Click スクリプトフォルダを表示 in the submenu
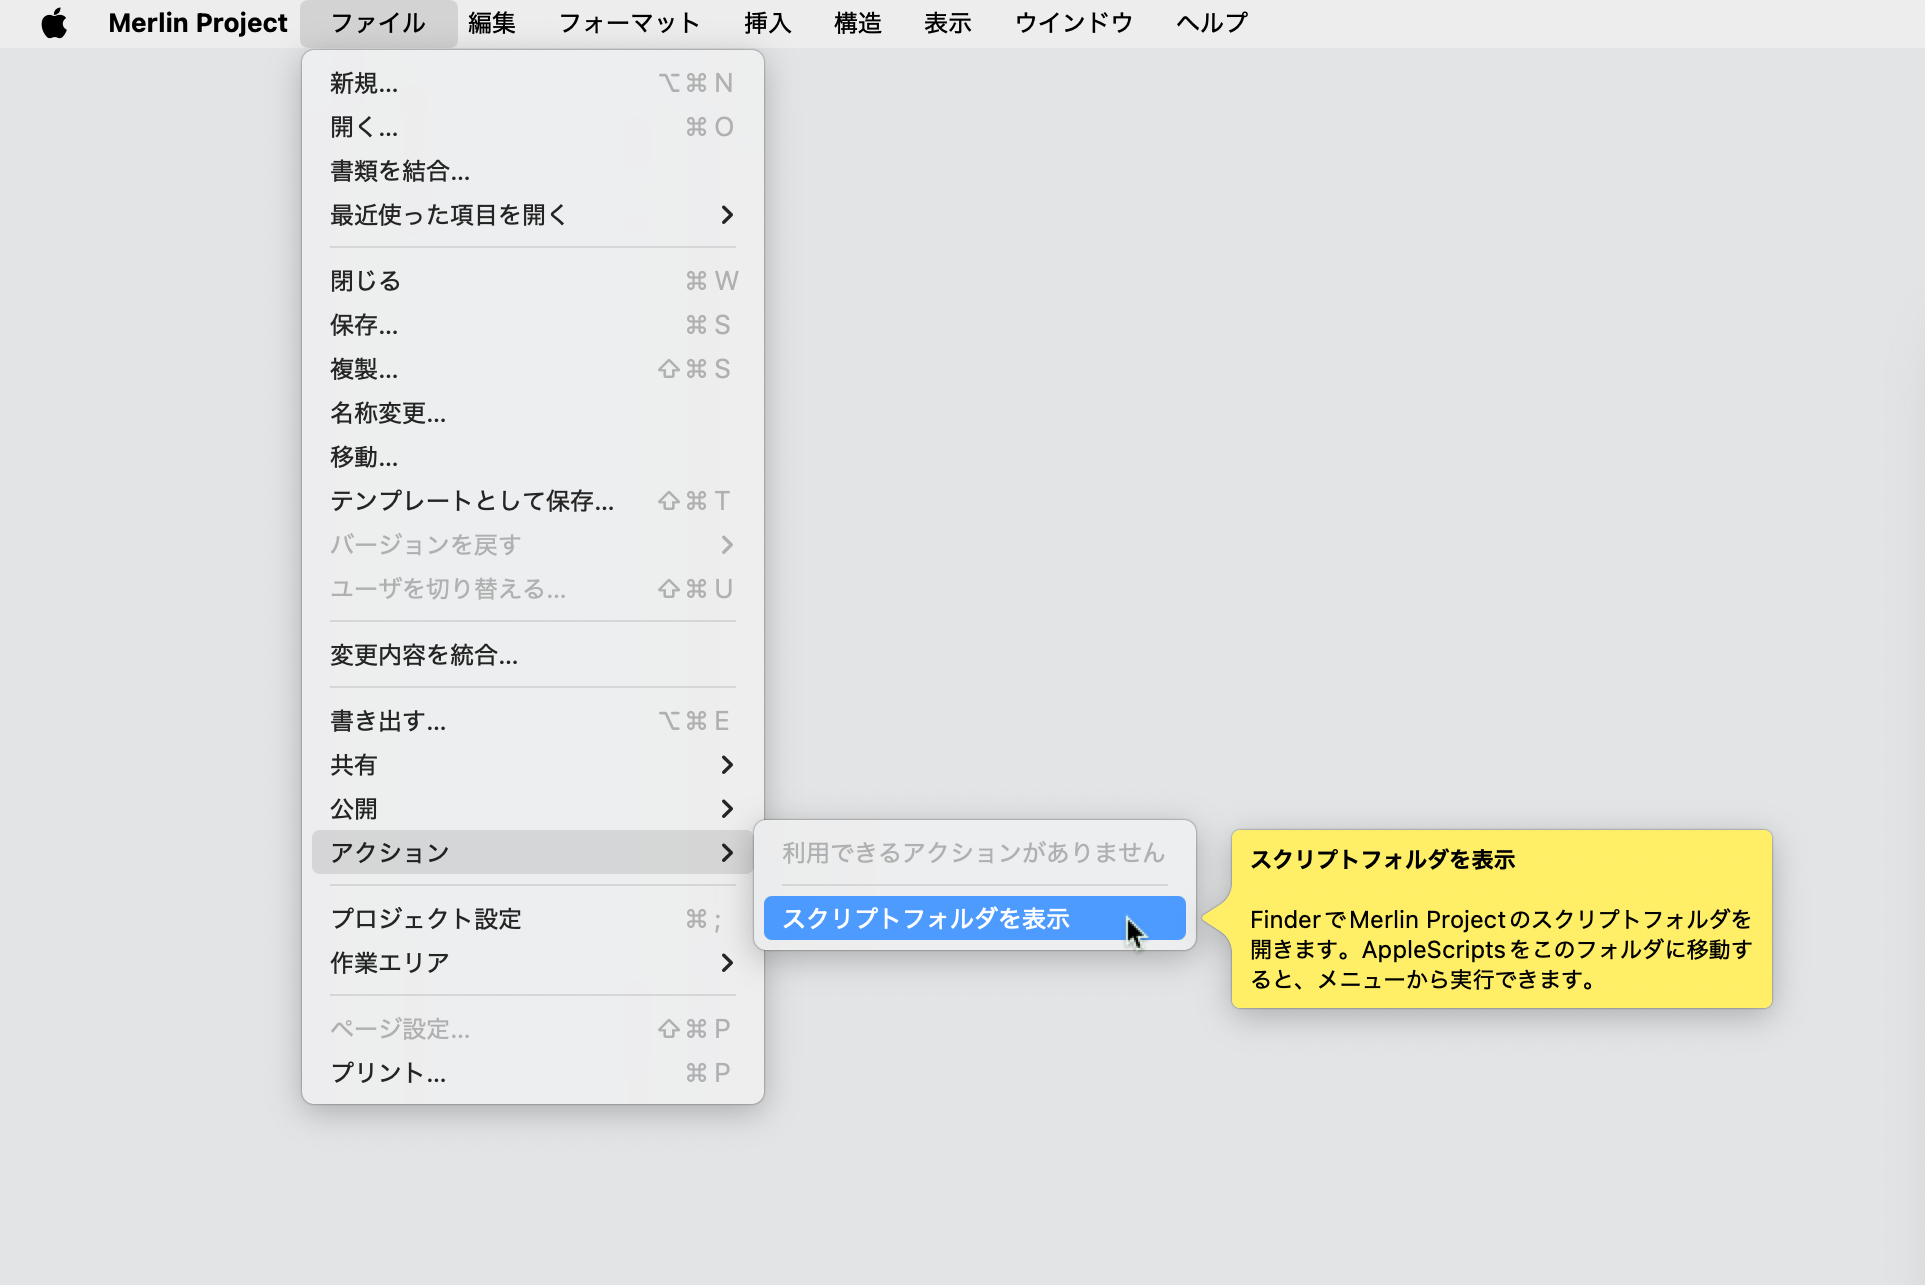 (x=975, y=919)
